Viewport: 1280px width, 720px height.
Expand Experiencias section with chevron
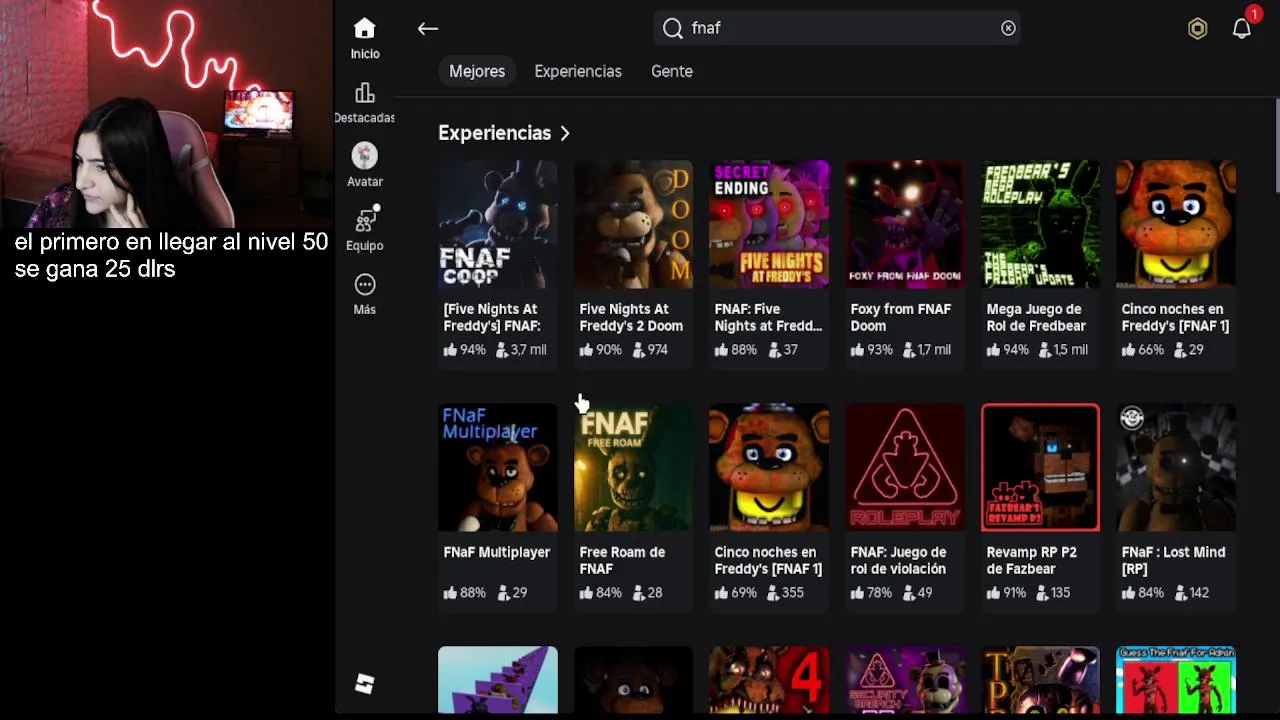(565, 133)
